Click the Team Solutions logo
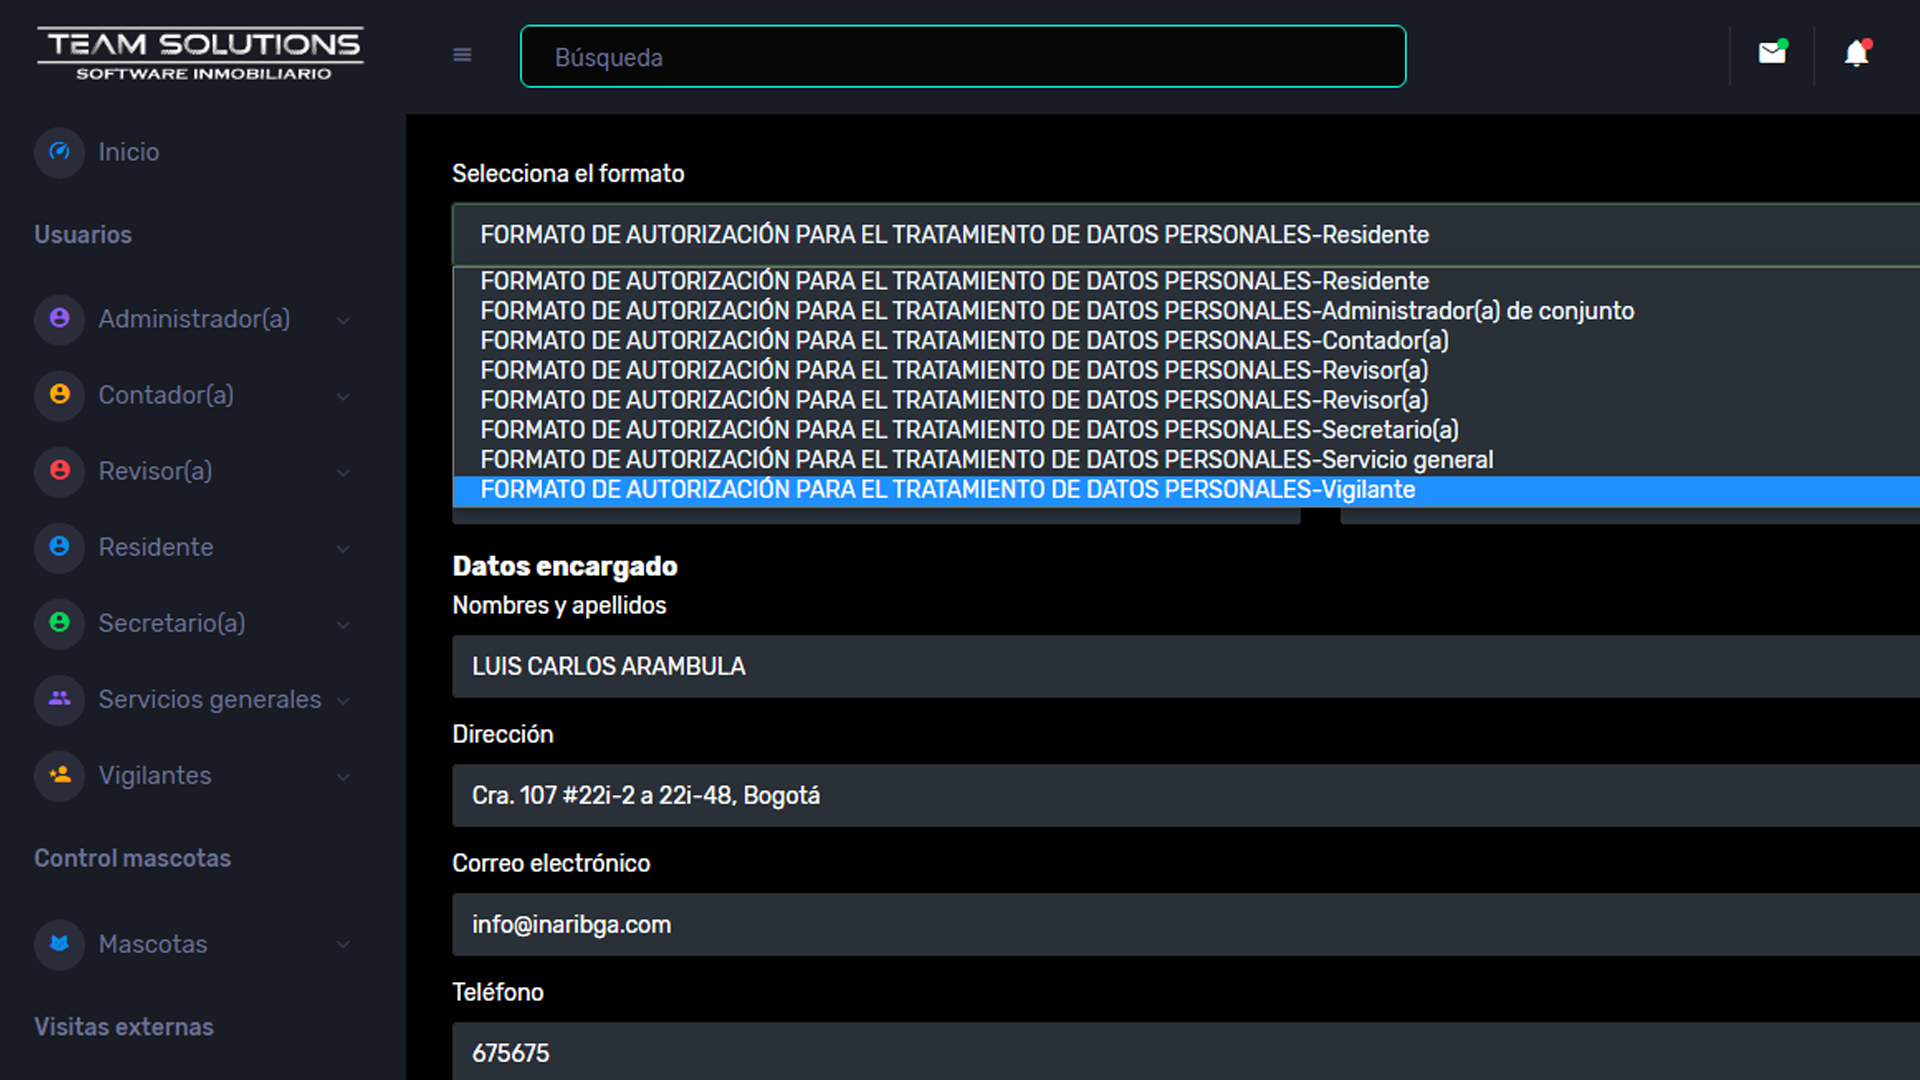This screenshot has height=1080, width=1920. tap(201, 54)
